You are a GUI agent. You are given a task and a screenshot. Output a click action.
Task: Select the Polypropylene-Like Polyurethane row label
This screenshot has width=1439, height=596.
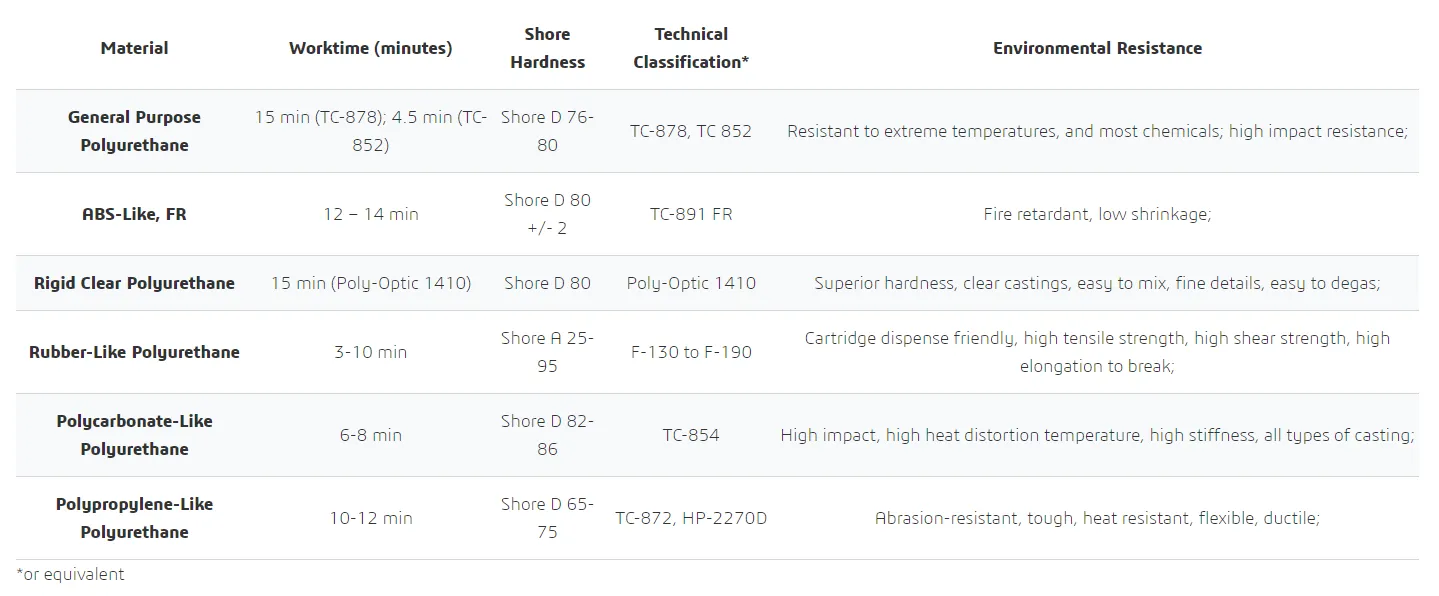(134, 518)
